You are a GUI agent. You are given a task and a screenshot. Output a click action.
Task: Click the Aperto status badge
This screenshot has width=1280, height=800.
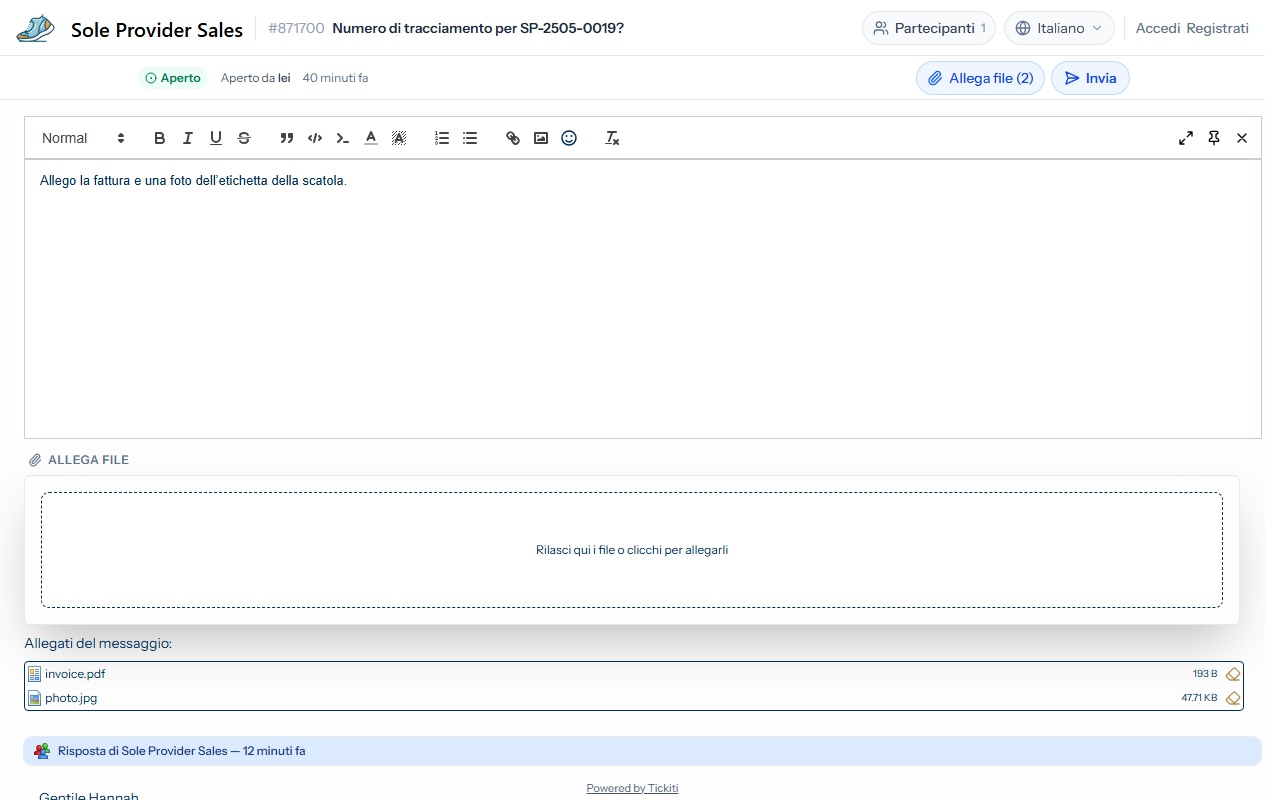point(172,78)
